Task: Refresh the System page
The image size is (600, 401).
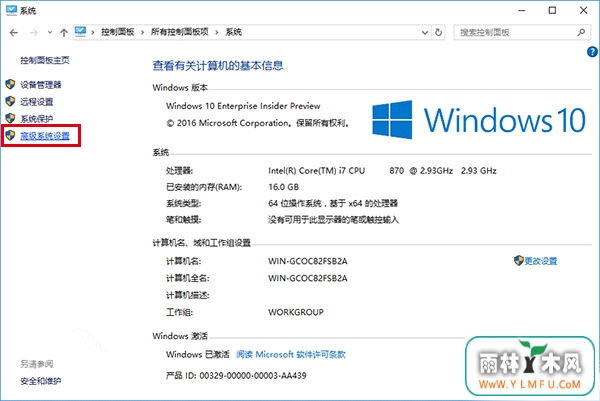Action: click(439, 33)
